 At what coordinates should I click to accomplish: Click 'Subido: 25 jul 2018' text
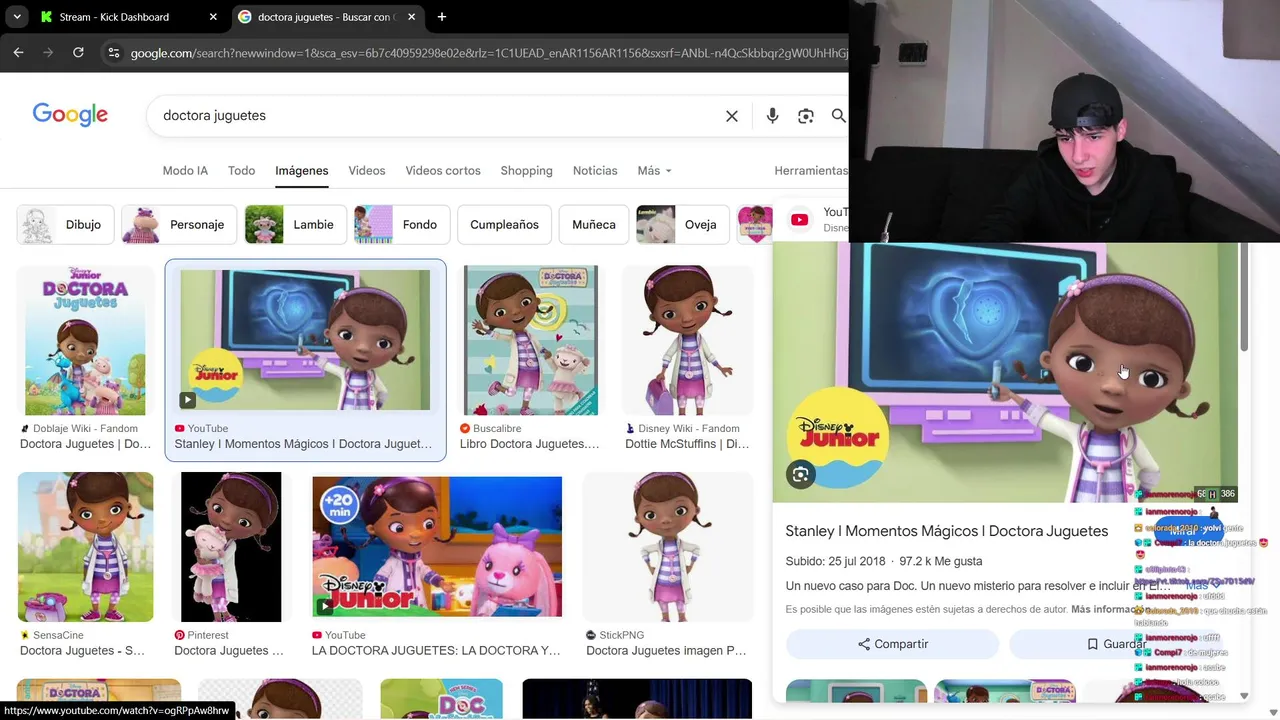pyautogui.click(x=835, y=561)
